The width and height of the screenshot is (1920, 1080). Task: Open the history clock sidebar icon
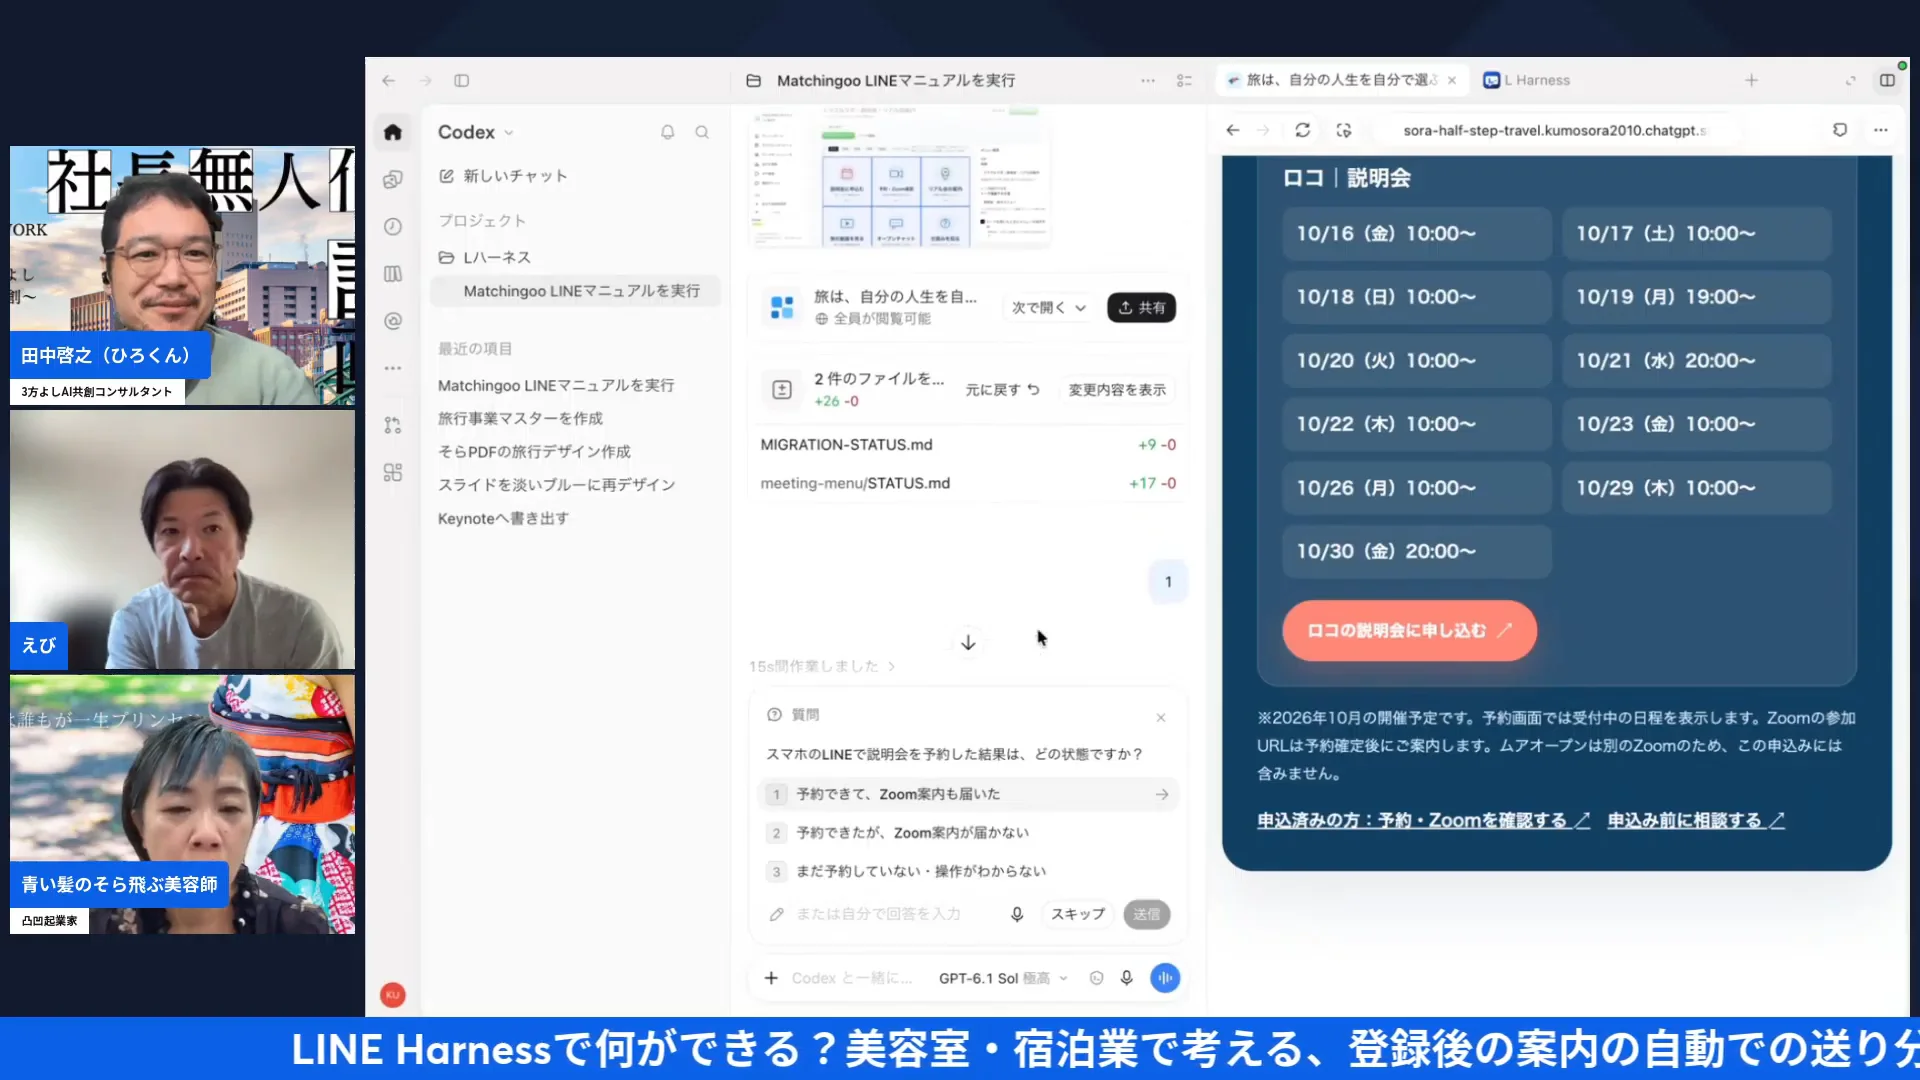(393, 226)
